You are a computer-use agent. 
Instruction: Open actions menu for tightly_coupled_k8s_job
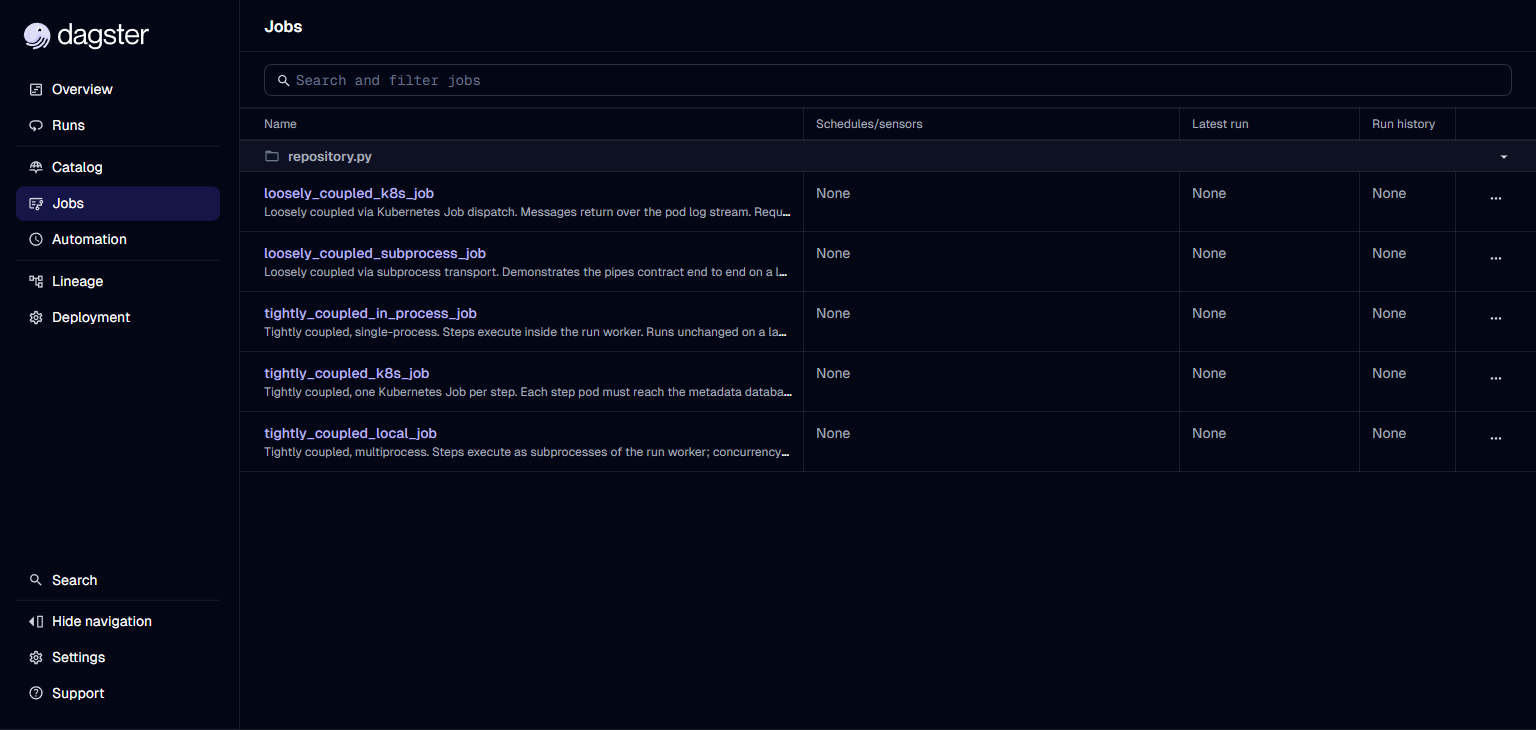point(1496,378)
